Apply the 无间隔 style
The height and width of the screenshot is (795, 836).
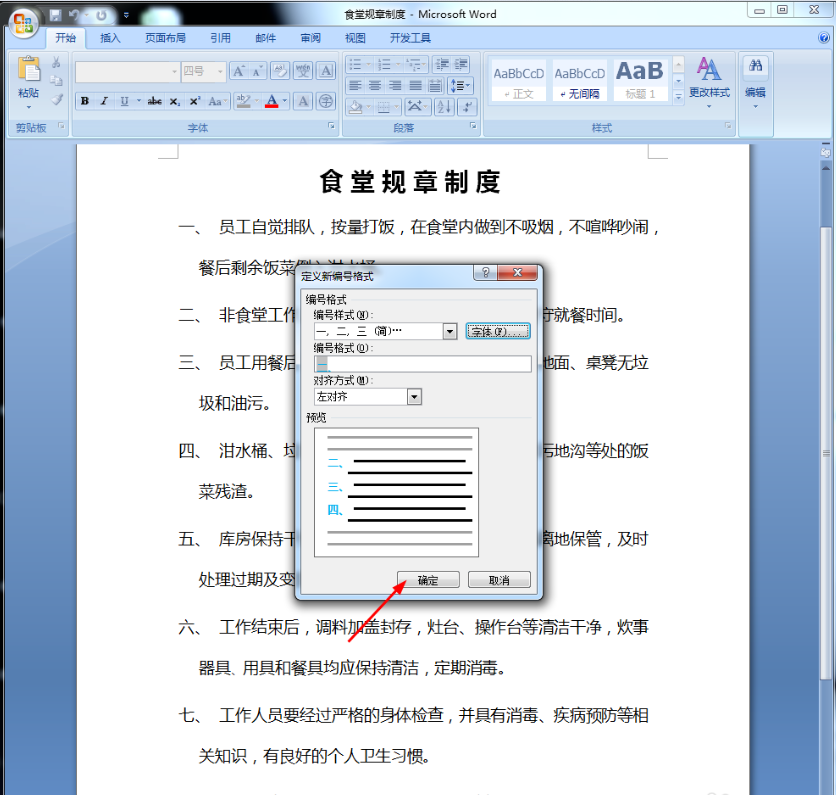[x=580, y=81]
